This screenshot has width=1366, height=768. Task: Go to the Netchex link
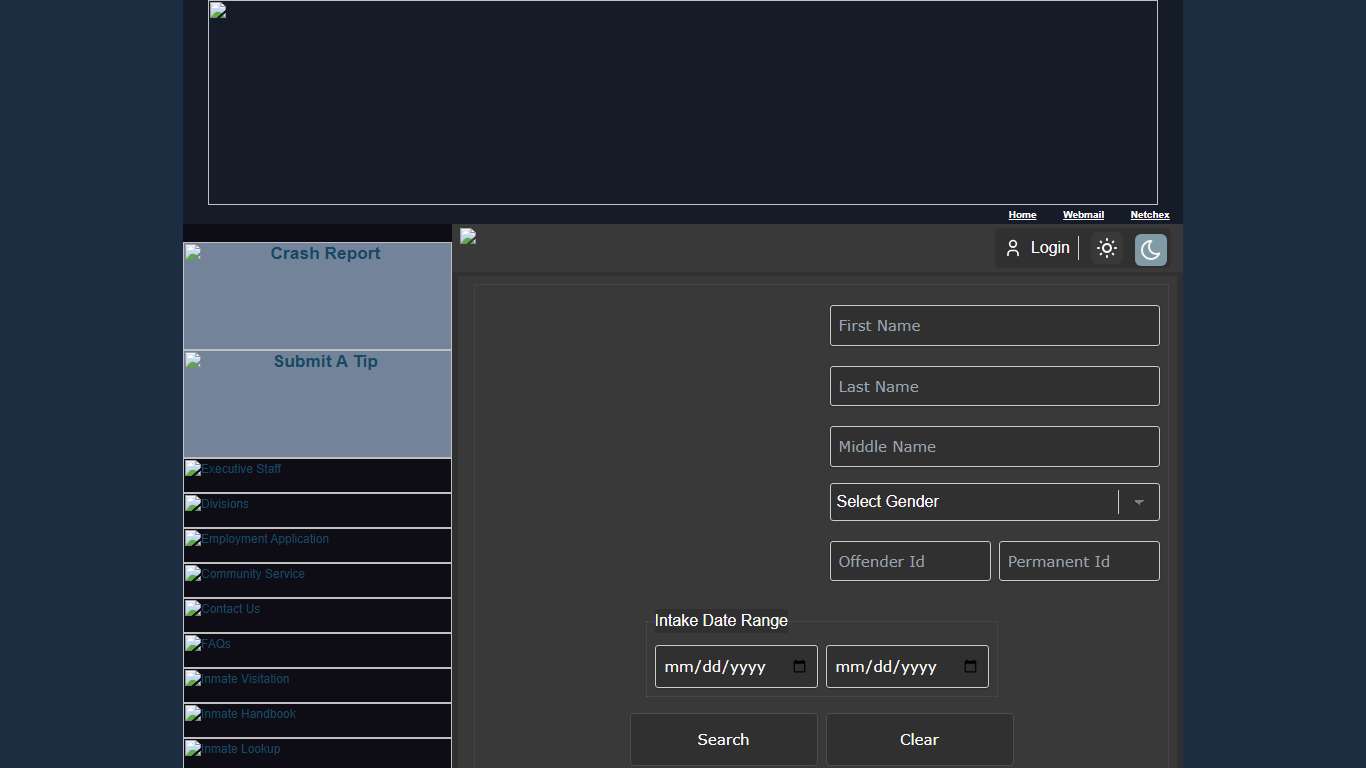(x=1150, y=215)
